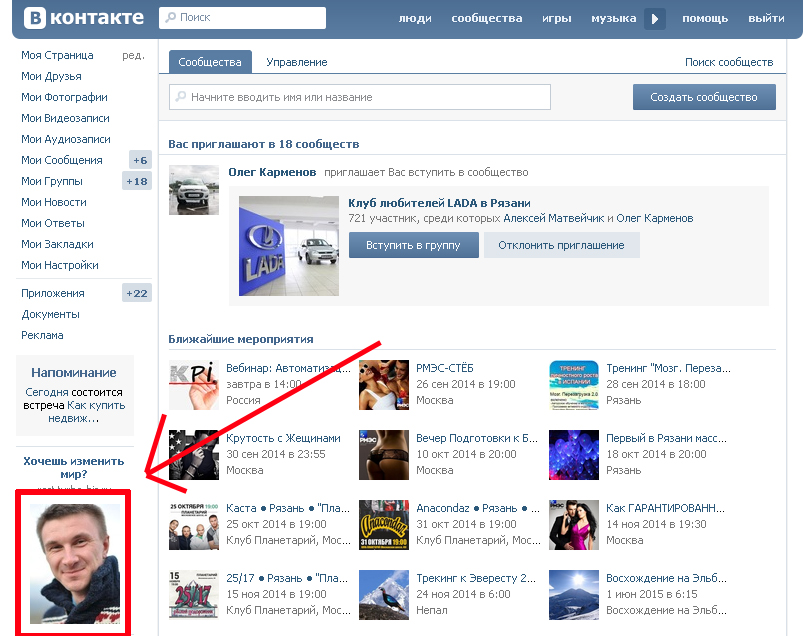810x636 pixels.
Task: Open Реклама in sidebar
Action: [x=42, y=335]
